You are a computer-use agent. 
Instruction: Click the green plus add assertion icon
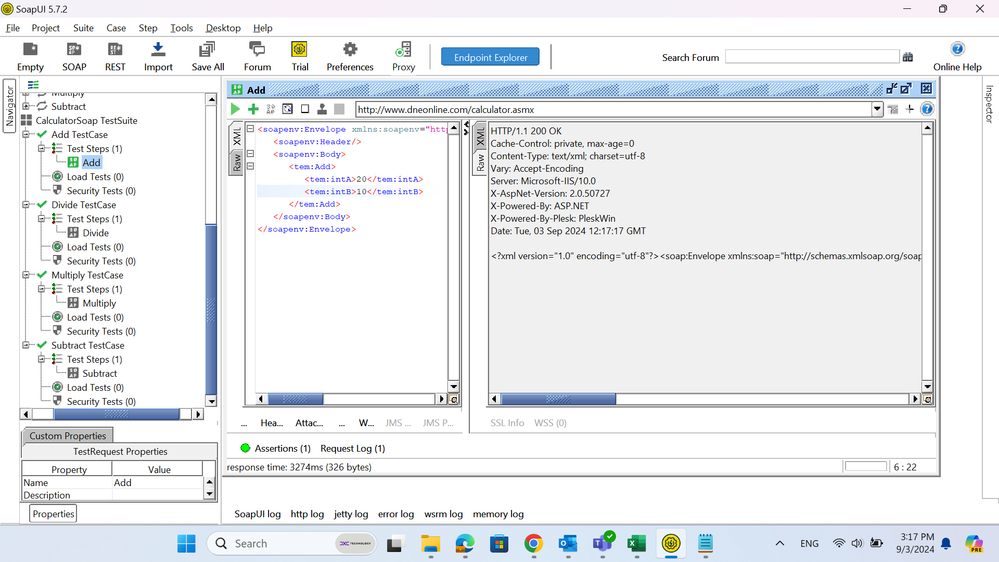(253, 109)
